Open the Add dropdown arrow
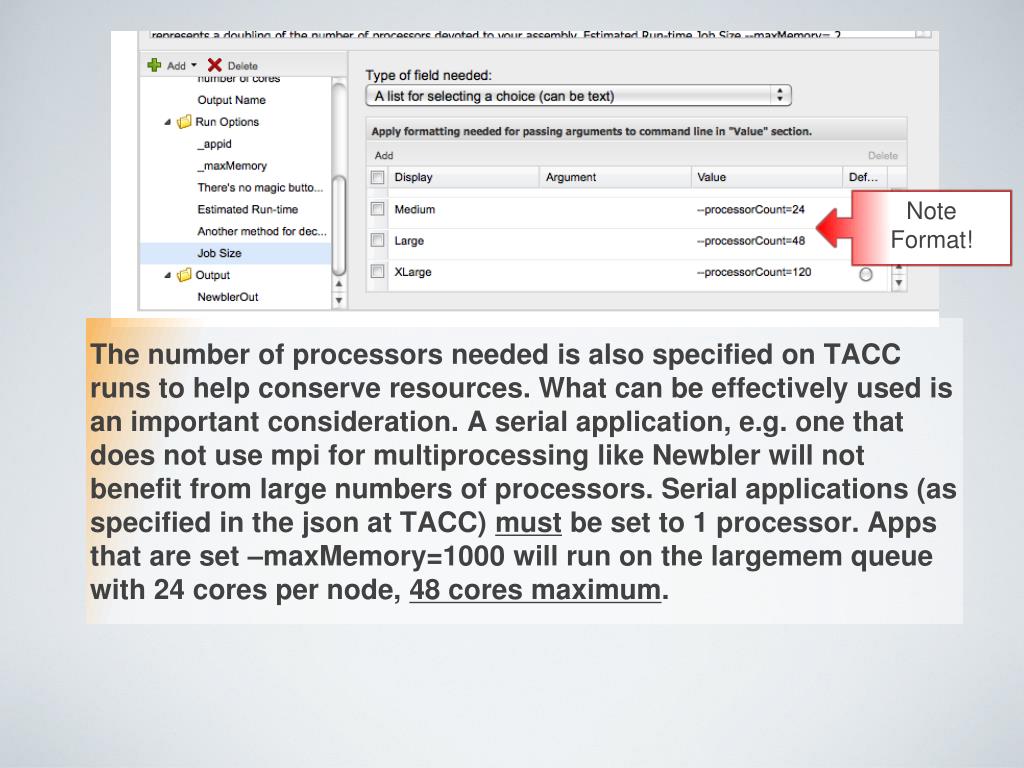 pyautogui.click(x=194, y=65)
